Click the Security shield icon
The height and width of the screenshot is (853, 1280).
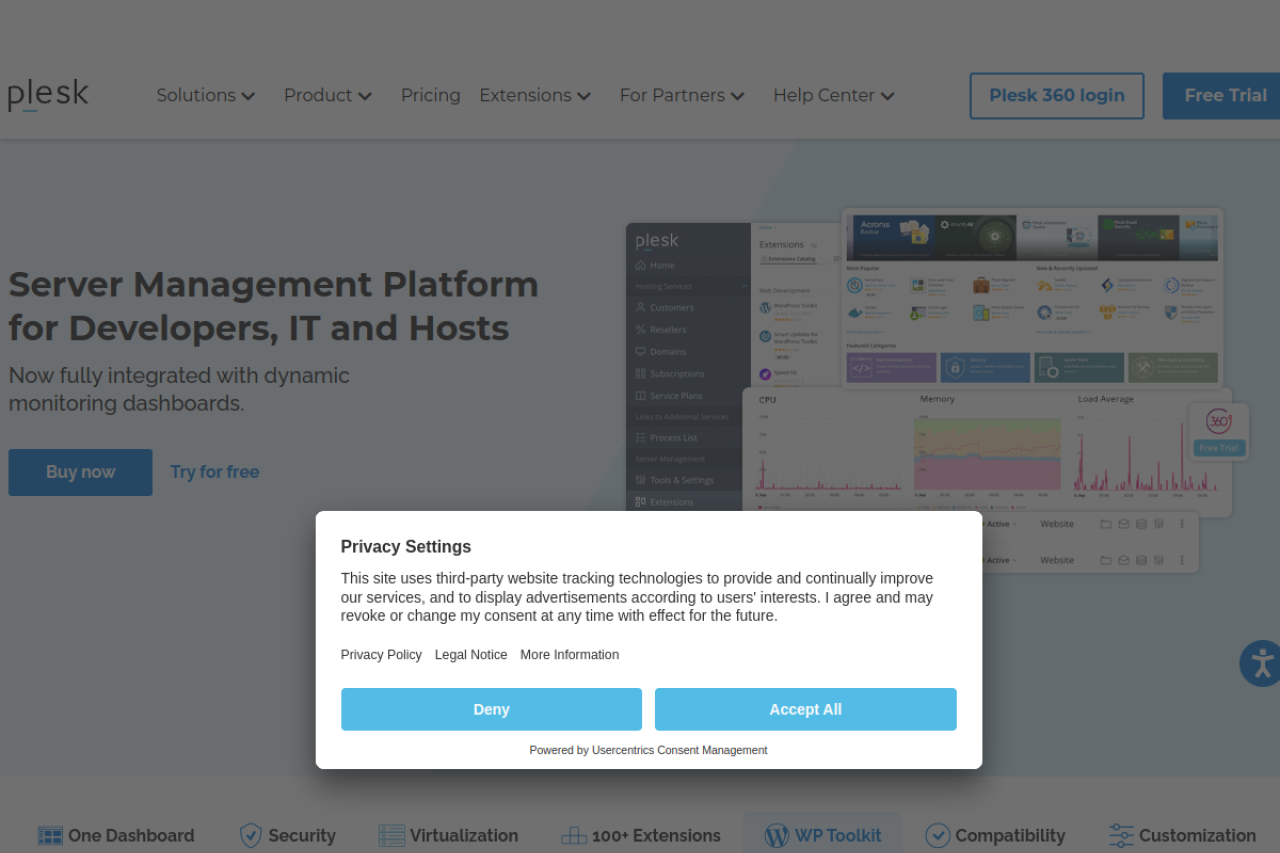click(x=251, y=835)
